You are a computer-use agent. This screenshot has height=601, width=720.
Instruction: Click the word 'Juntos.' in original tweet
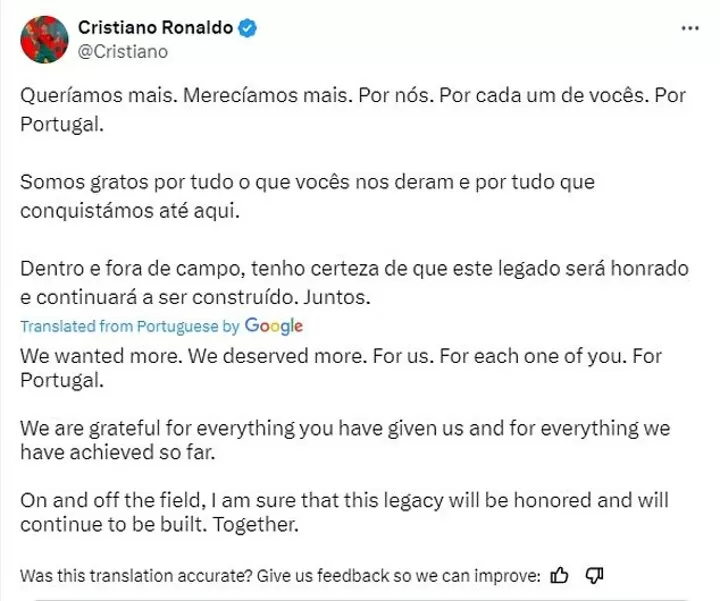pos(337,297)
